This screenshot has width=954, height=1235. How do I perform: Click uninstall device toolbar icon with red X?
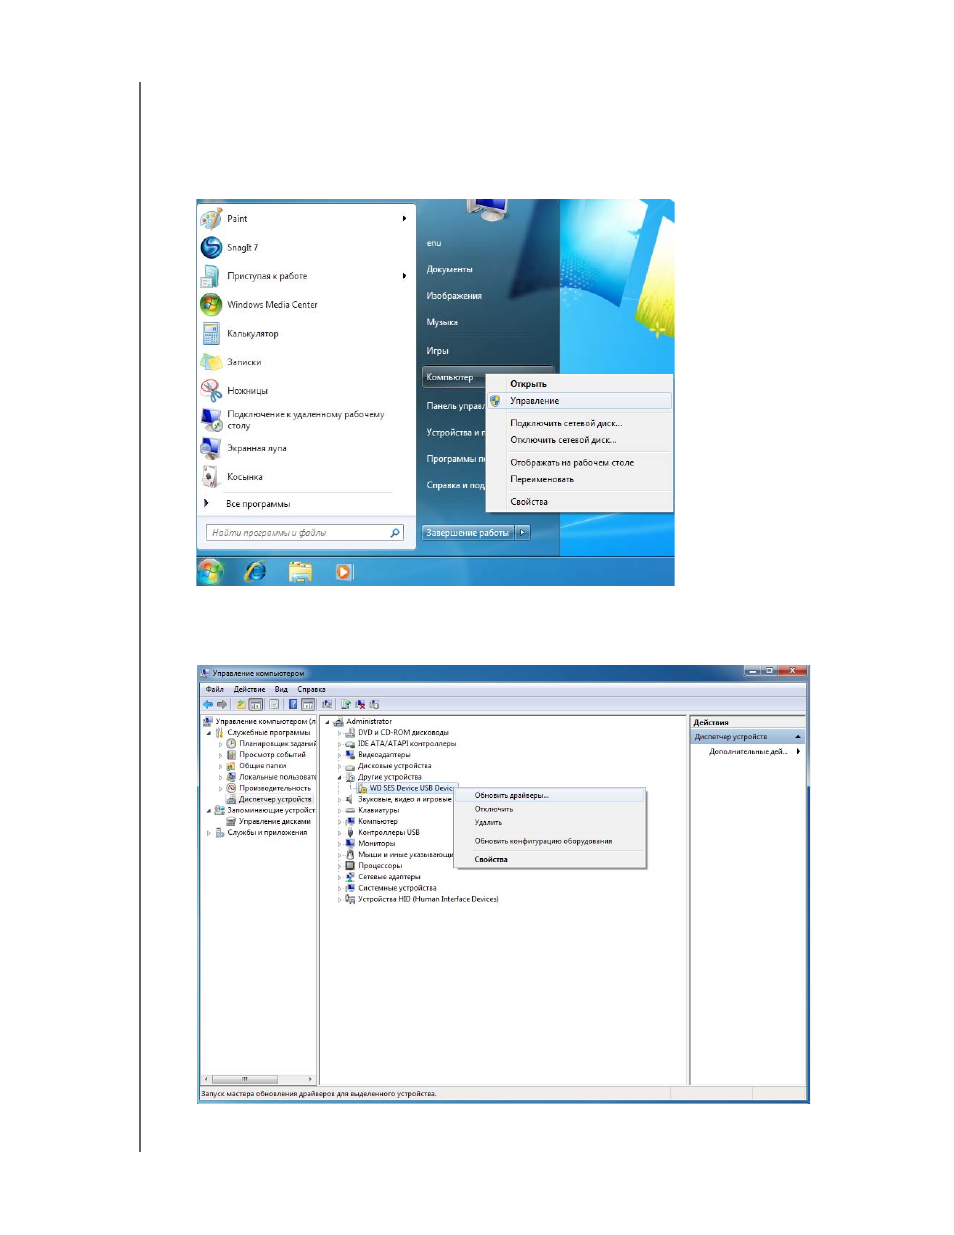[361, 704]
